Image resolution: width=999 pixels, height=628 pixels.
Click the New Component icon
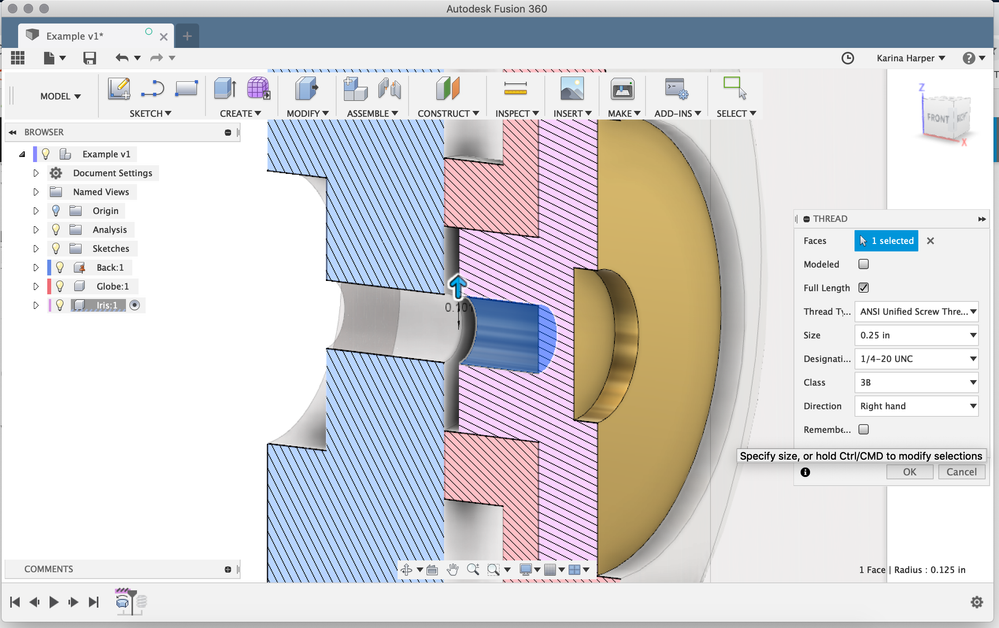tap(355, 89)
